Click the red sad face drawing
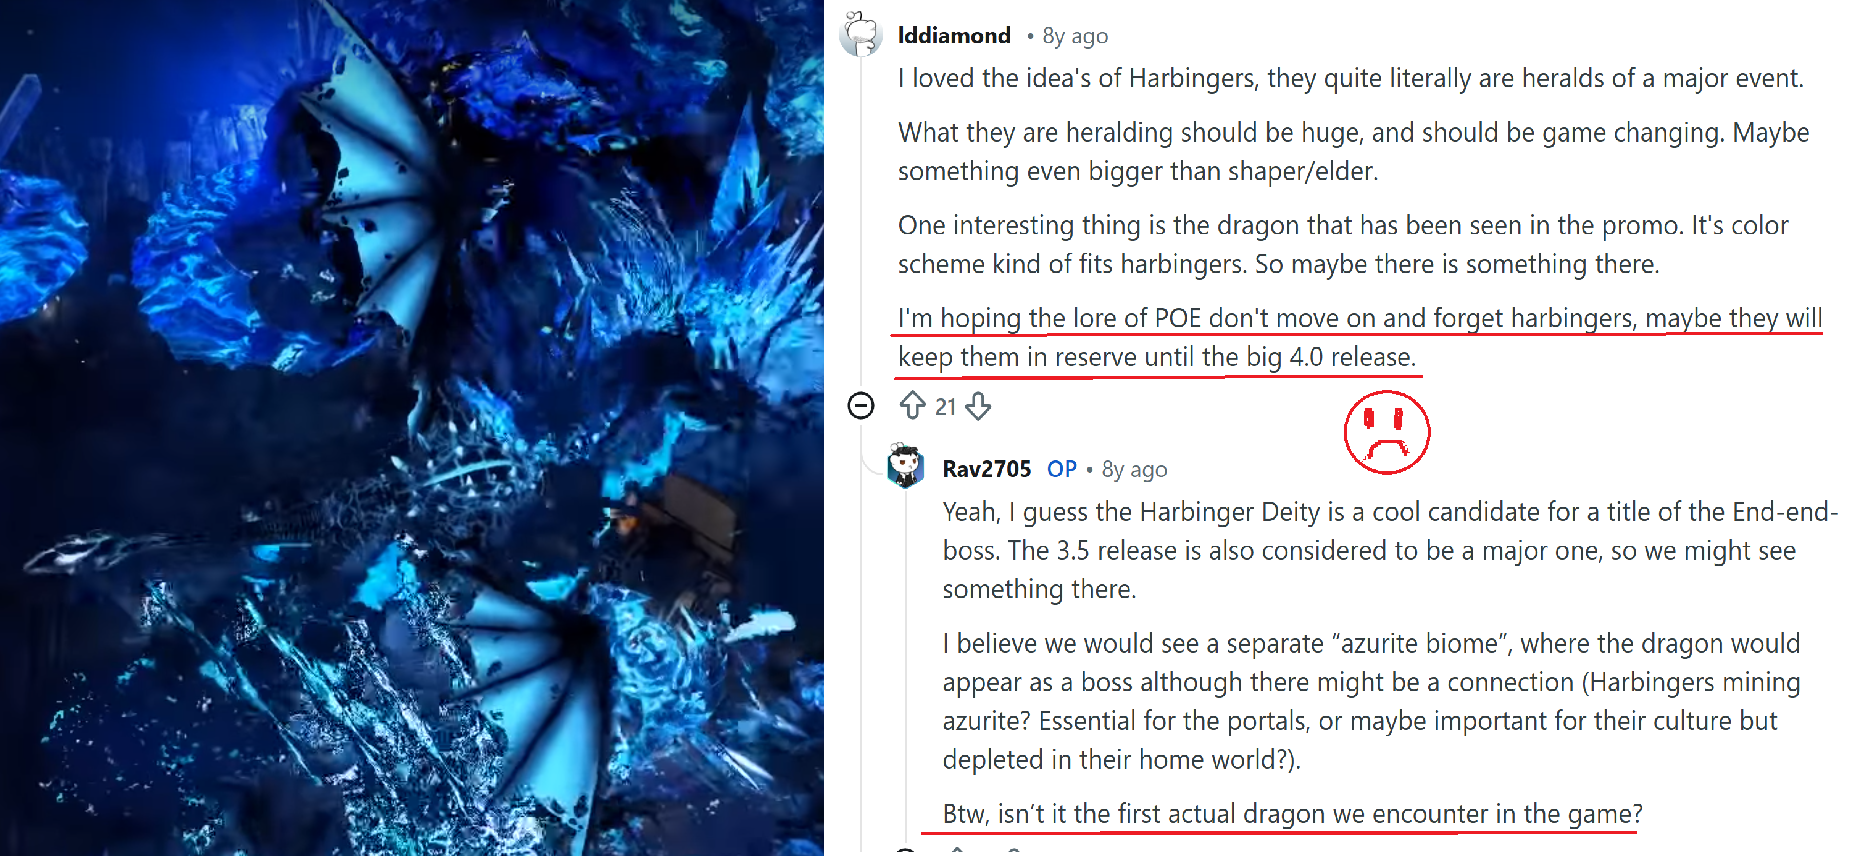1869x856 pixels. pos(1387,433)
